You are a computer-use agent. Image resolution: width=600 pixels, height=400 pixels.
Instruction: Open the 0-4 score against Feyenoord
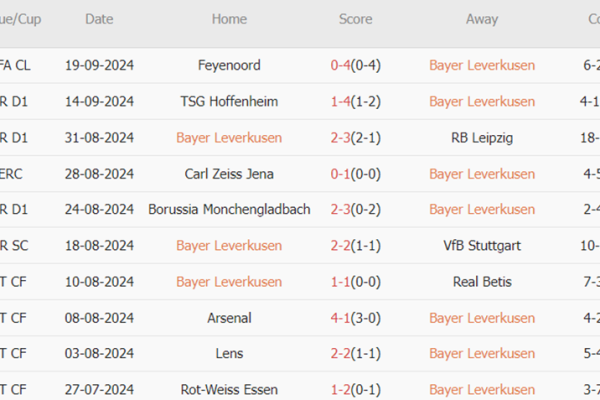click(x=340, y=65)
